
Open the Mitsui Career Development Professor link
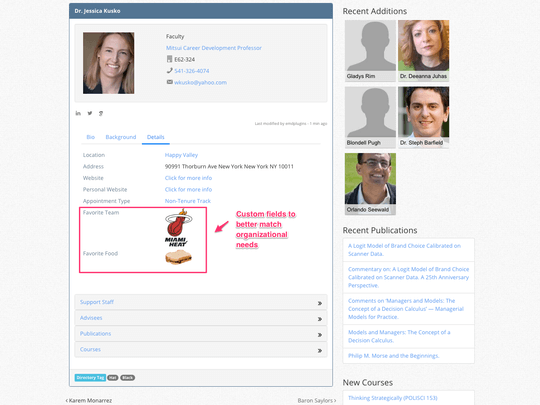pos(214,48)
